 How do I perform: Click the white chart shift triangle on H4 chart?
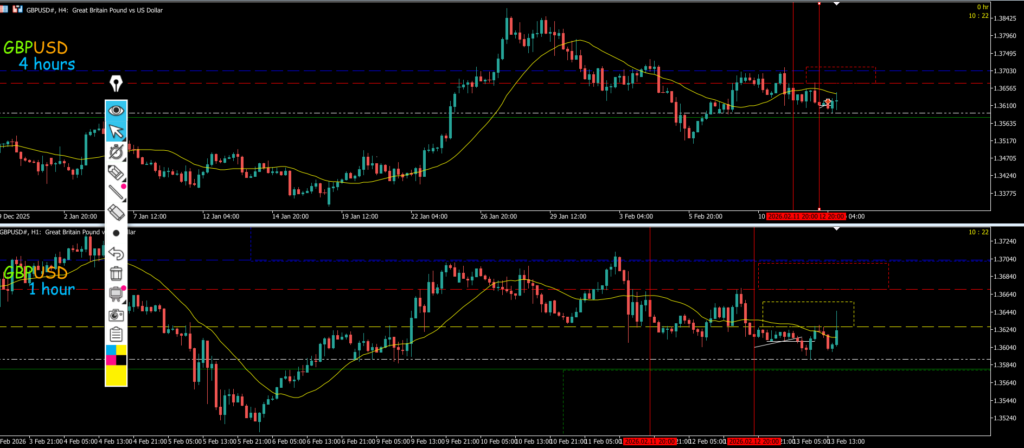point(837,4)
